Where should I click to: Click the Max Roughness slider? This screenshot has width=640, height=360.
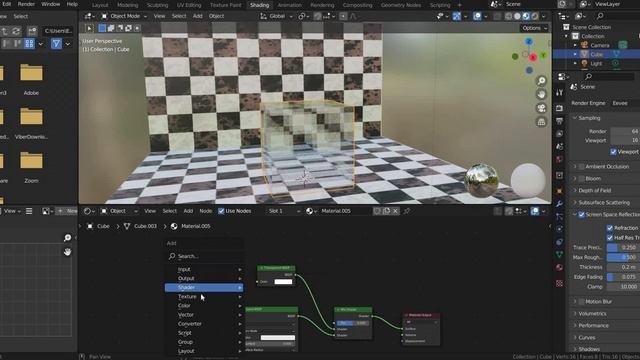pos(623,257)
